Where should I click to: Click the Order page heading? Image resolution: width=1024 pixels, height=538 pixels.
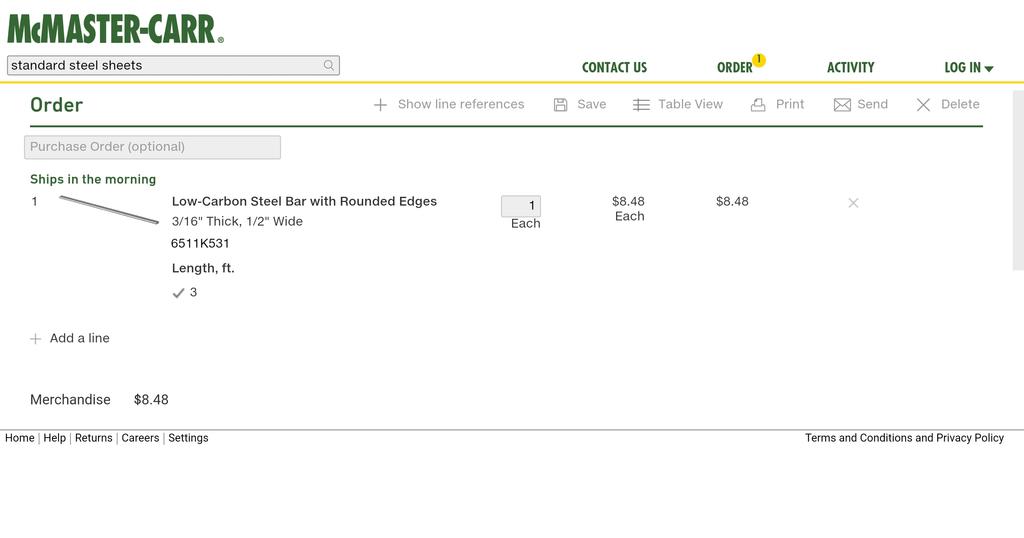point(57,104)
